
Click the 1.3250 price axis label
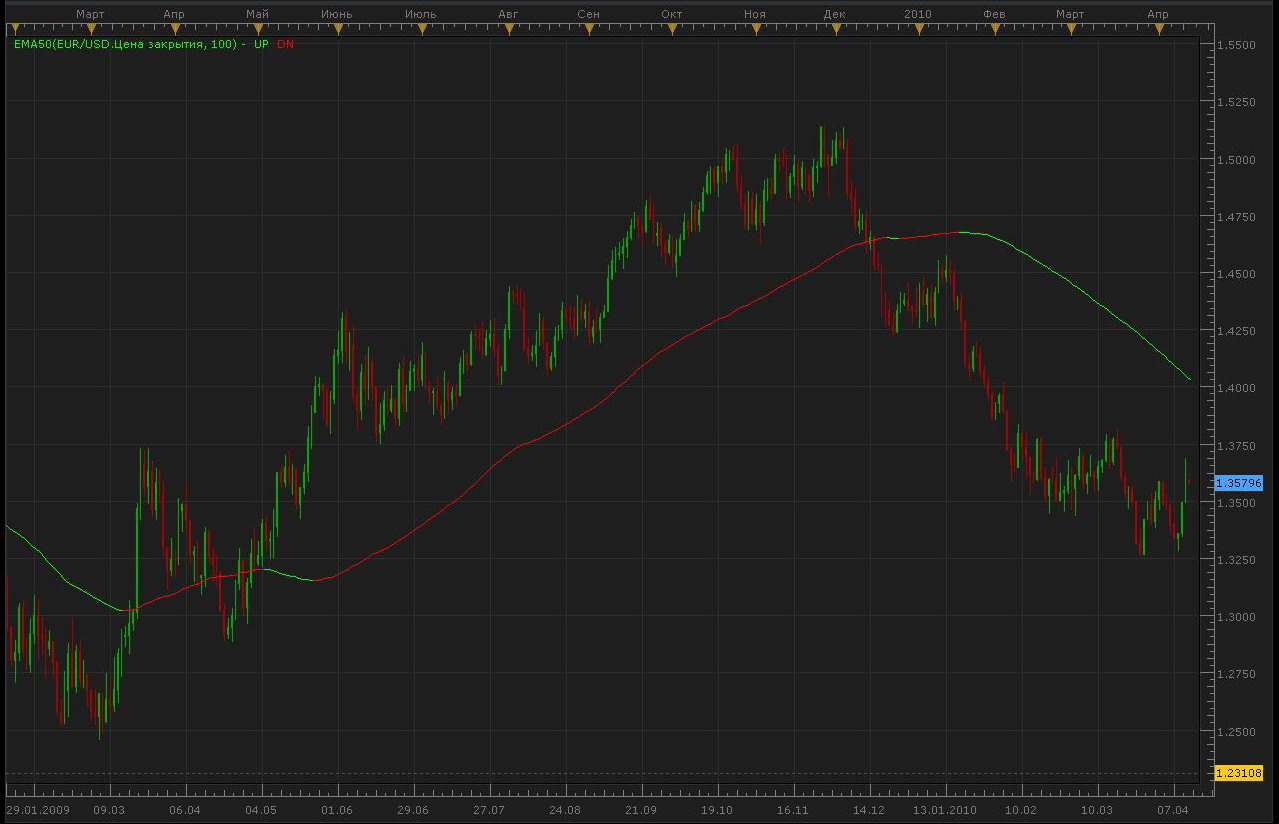[1237, 560]
